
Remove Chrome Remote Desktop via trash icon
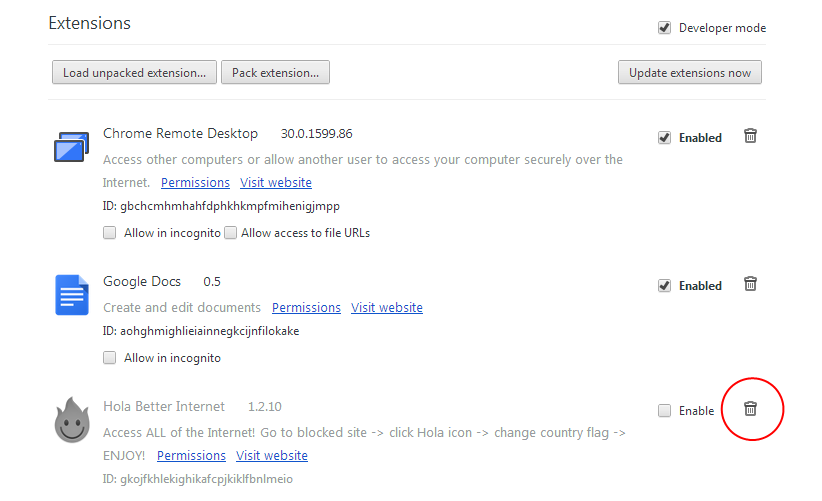(x=750, y=136)
